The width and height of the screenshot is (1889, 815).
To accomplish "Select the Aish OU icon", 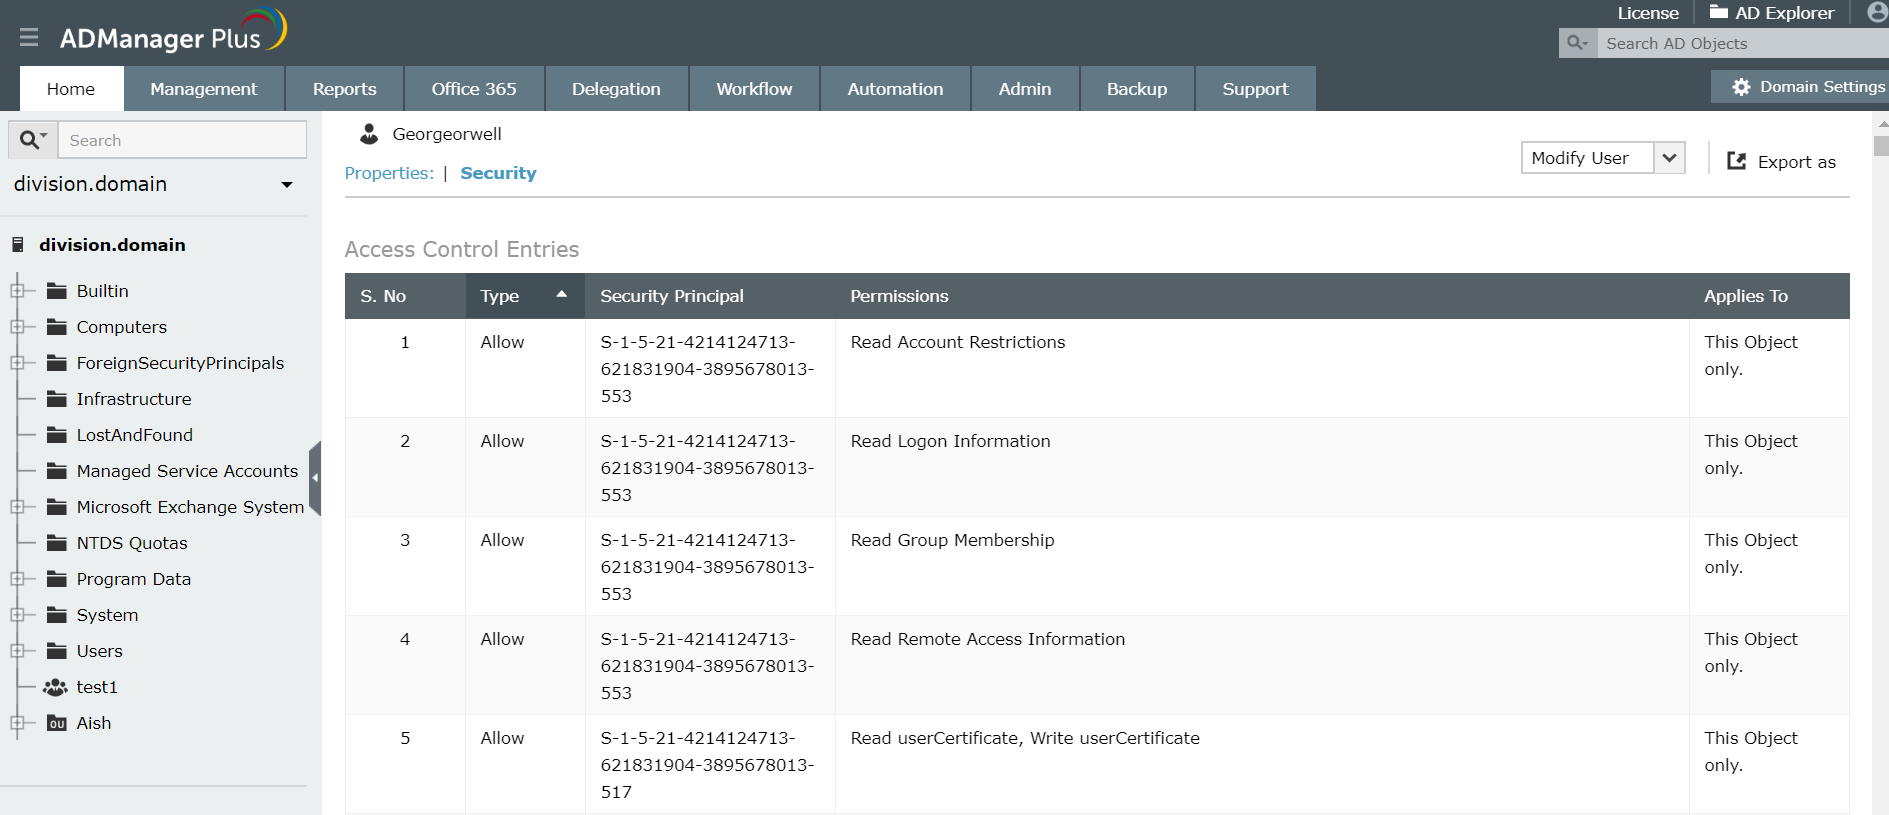I will 57,723.
